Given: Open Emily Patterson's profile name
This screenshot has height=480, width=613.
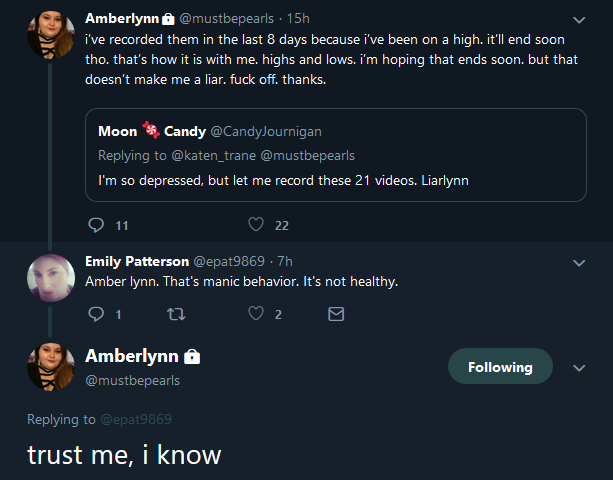Looking at the screenshot, I should pyautogui.click(x=137, y=261).
